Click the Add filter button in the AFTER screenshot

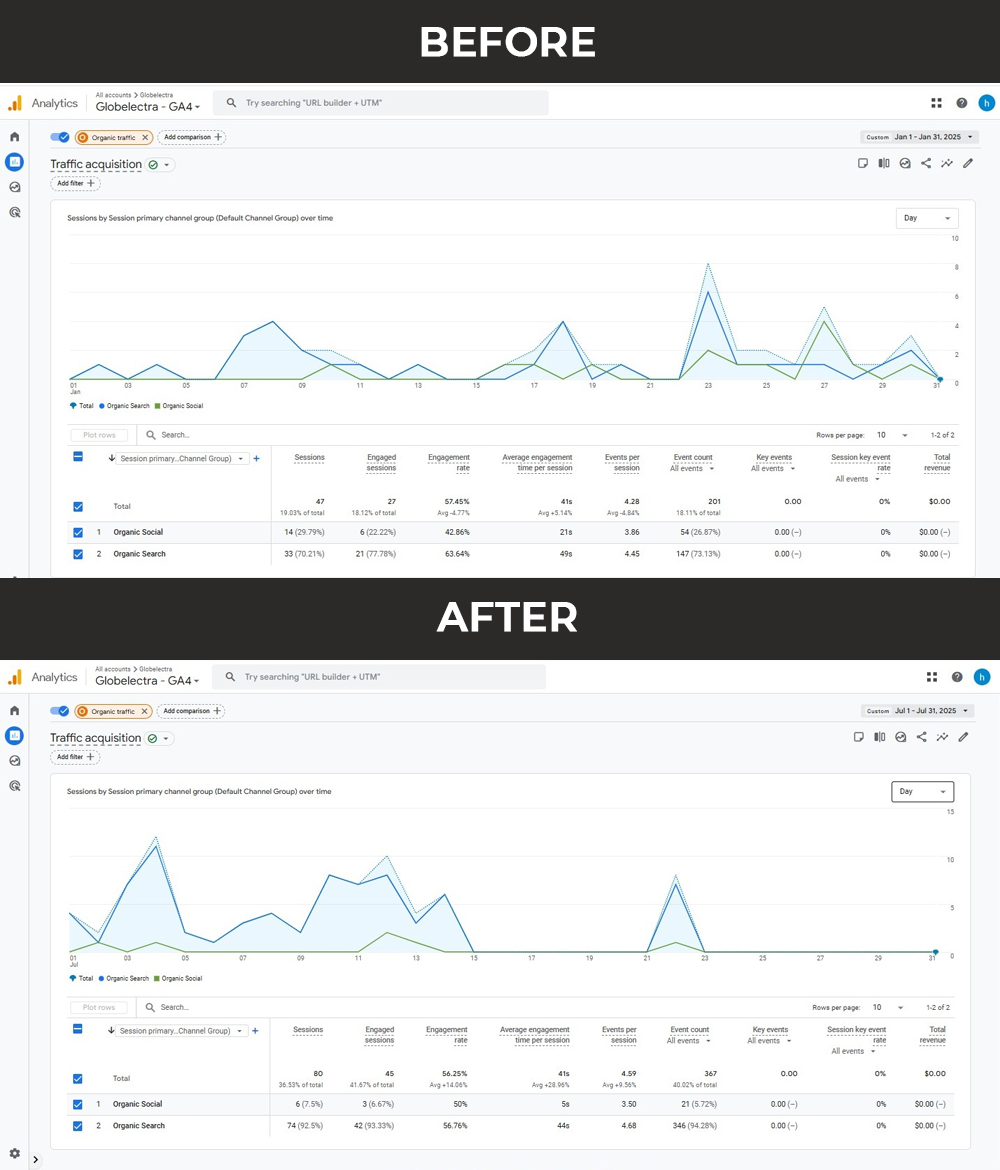(75, 757)
